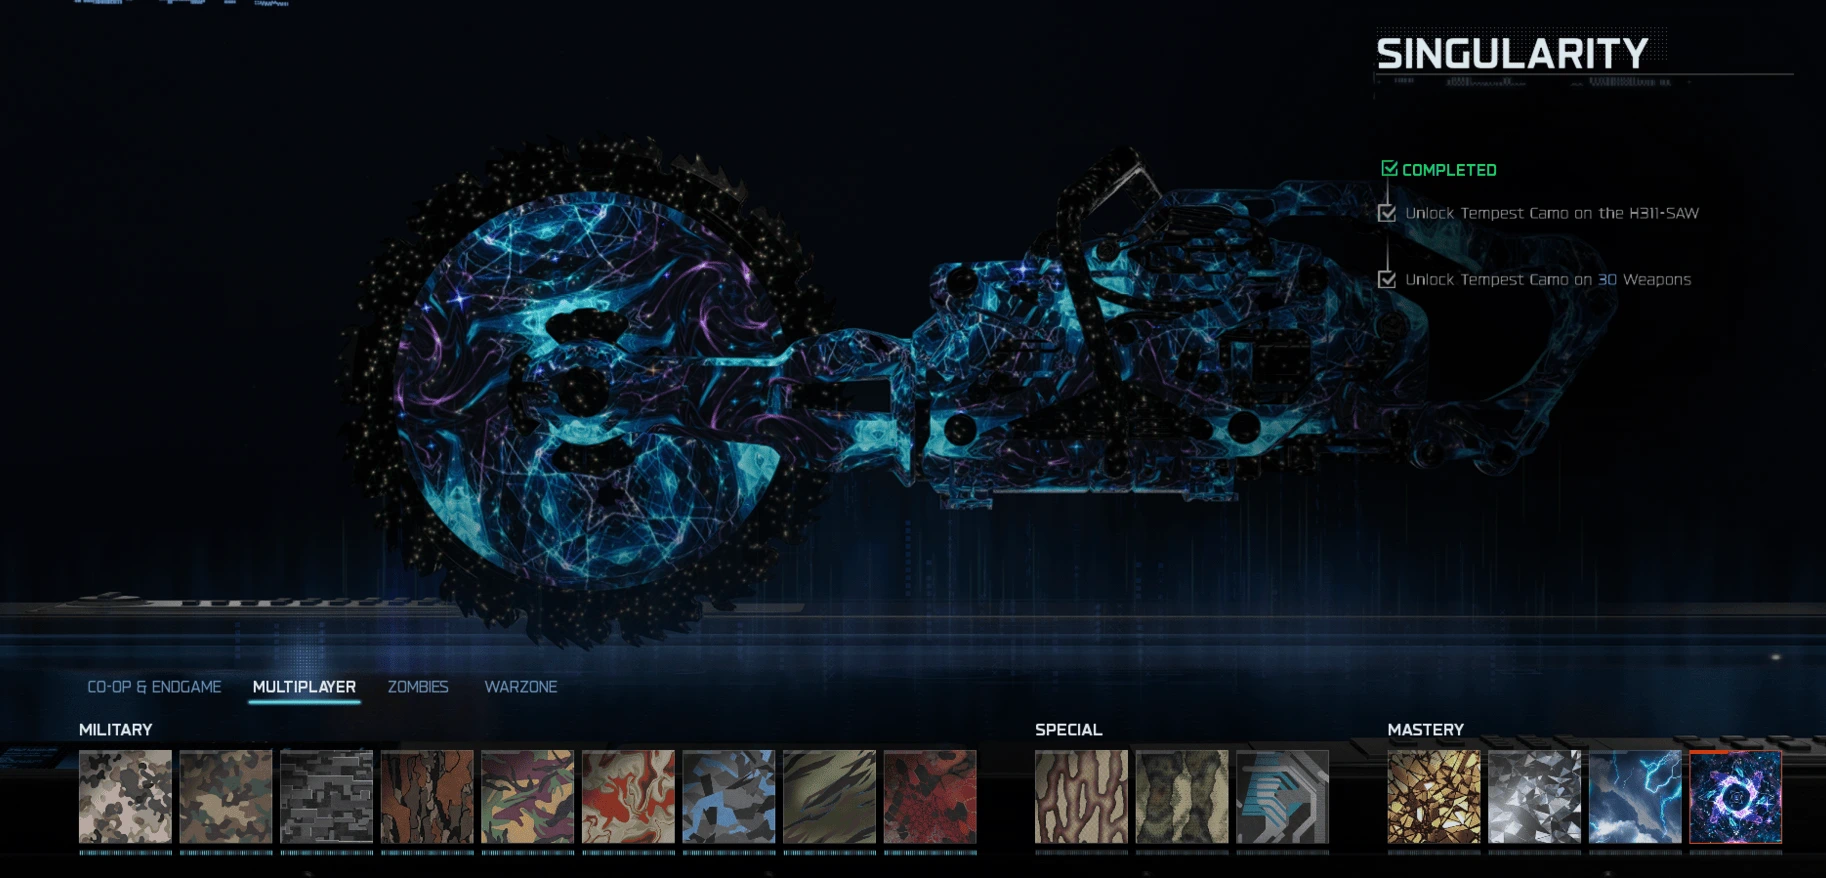Choose the dark gray digital Military camo

click(327, 797)
